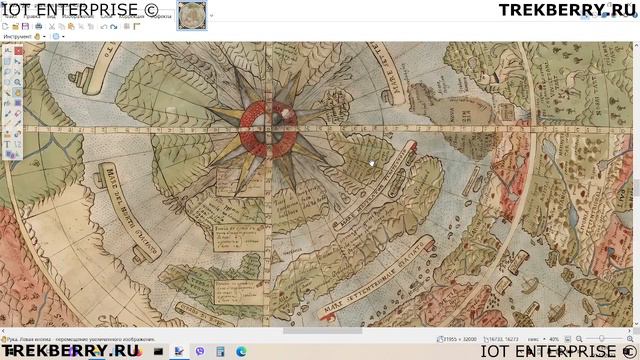Click the zoom out magnifier in status bar

pos(579,339)
